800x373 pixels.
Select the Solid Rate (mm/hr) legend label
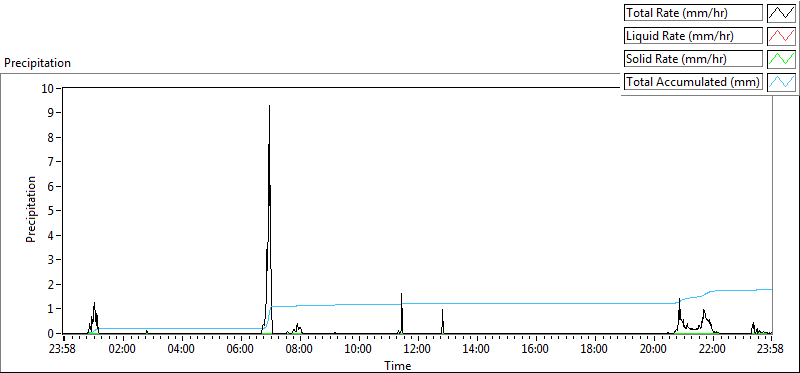(x=694, y=59)
